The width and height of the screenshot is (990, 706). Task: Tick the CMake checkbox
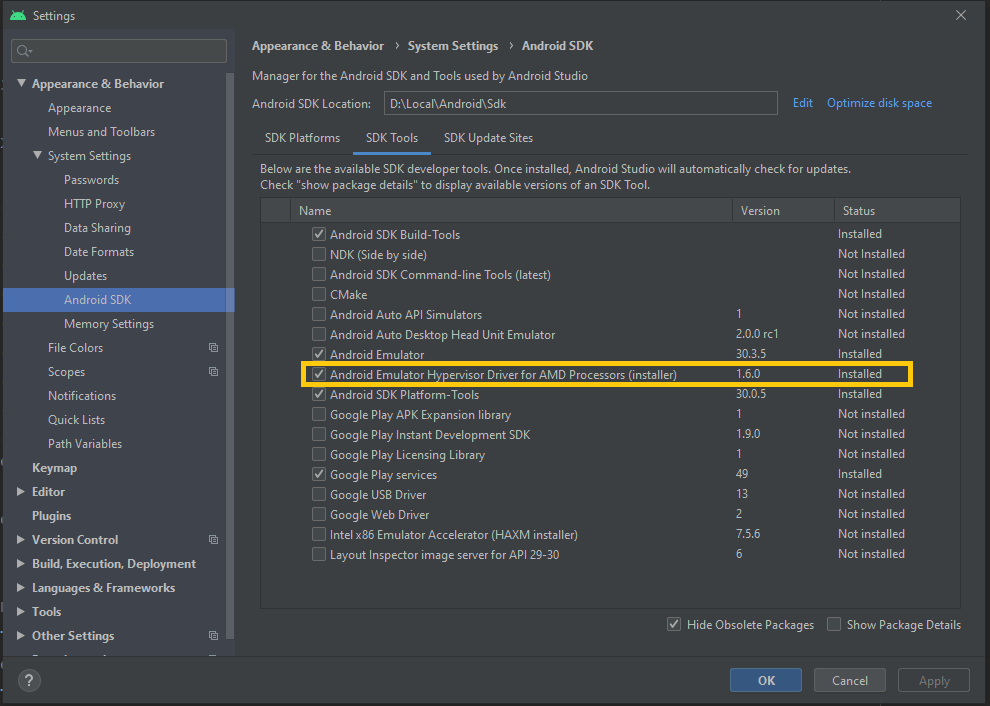coord(319,294)
